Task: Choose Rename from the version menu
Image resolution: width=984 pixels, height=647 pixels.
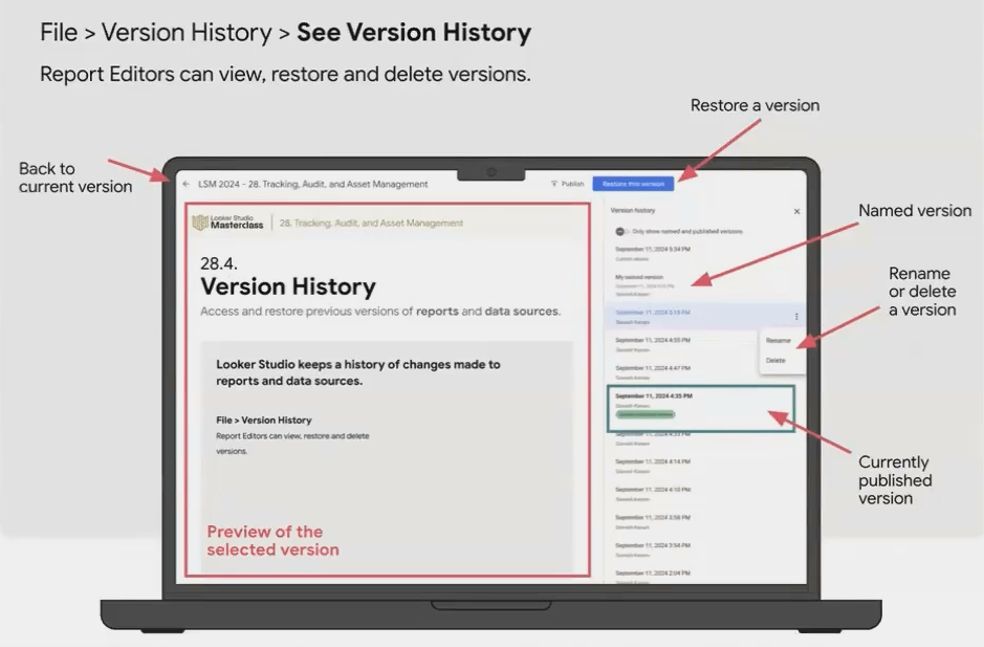Action: pyautogui.click(x=778, y=340)
